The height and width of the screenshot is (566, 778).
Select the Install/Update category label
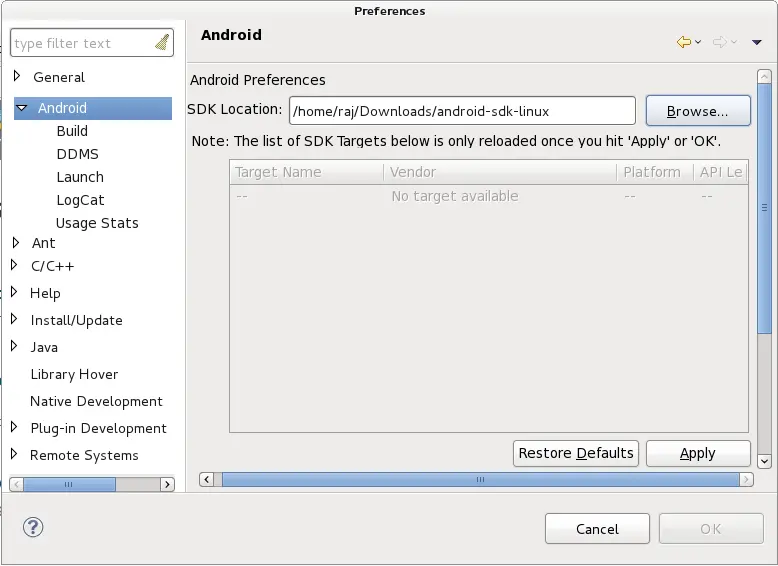76,320
